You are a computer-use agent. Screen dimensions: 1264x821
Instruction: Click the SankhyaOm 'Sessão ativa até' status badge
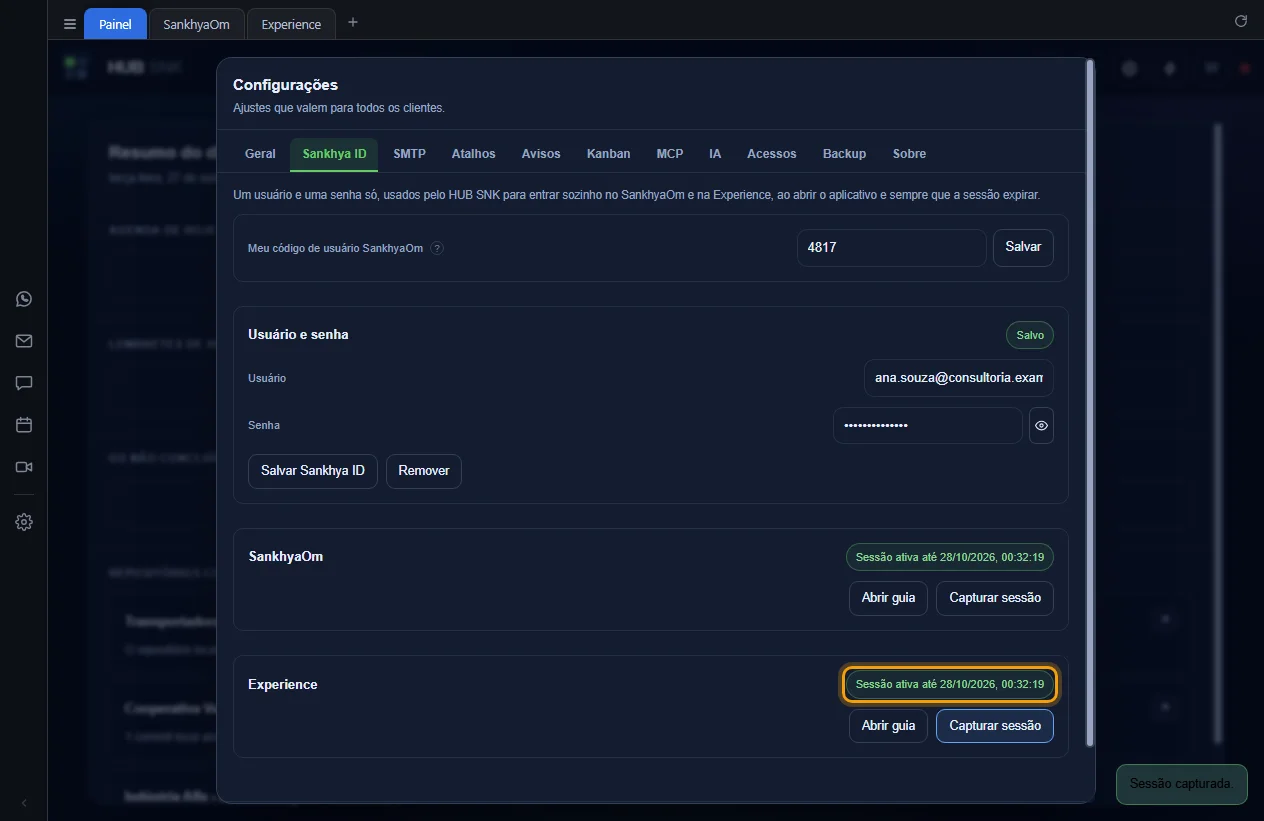tap(950, 557)
